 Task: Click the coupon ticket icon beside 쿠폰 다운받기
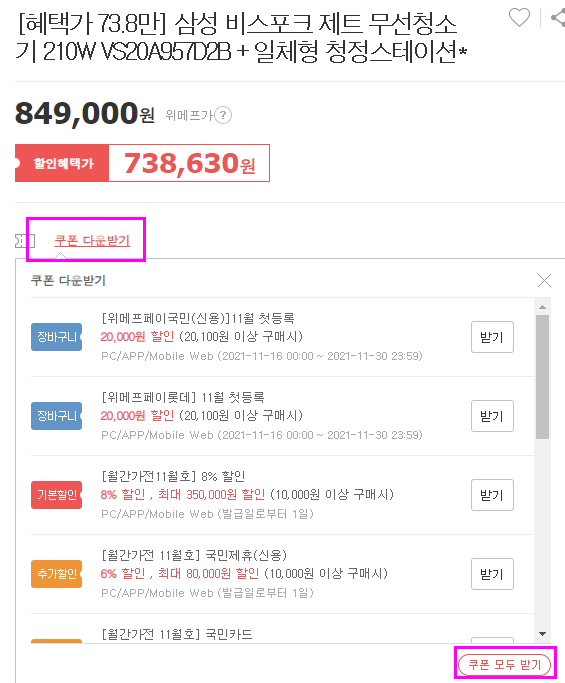point(25,241)
